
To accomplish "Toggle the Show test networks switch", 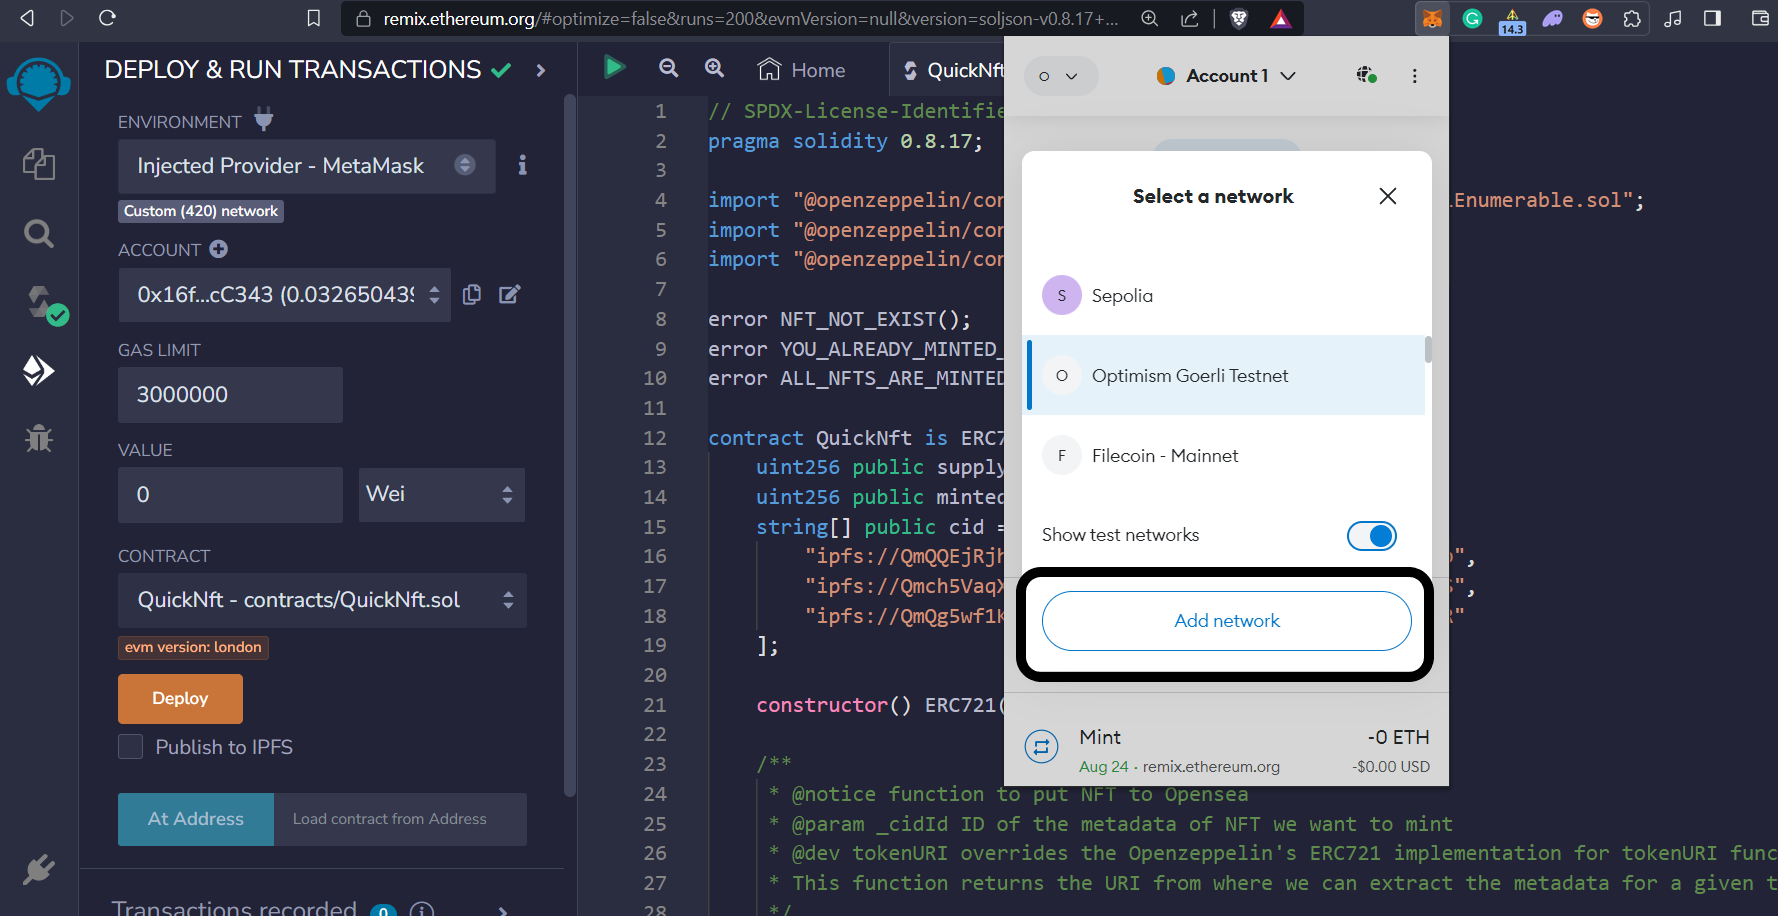I will pyautogui.click(x=1371, y=536).
